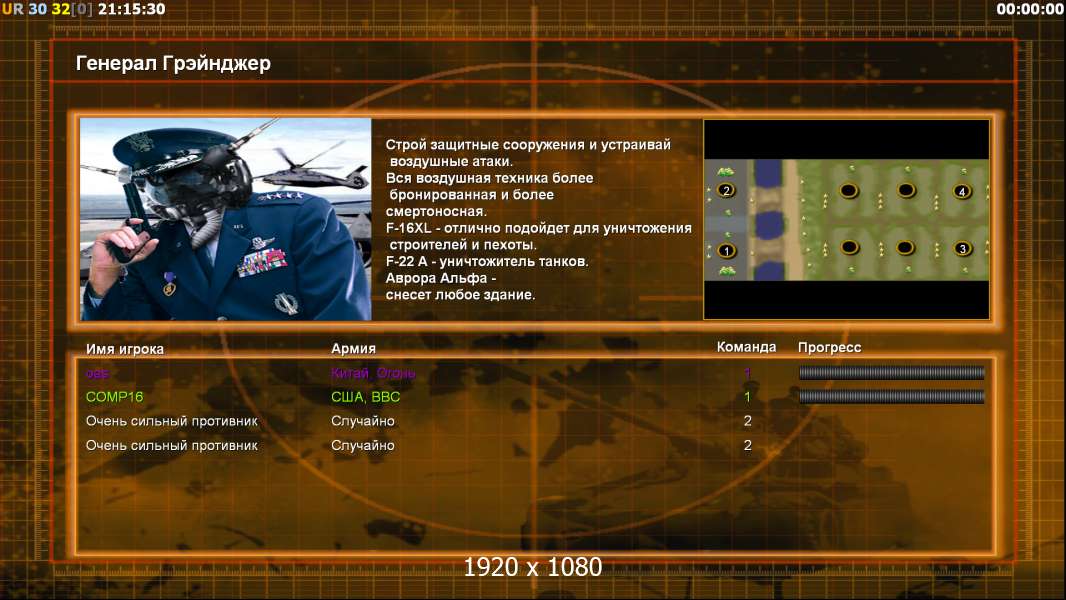Select player COMP16 in the list
Viewport: 1066px width, 600px height.
click(x=114, y=397)
